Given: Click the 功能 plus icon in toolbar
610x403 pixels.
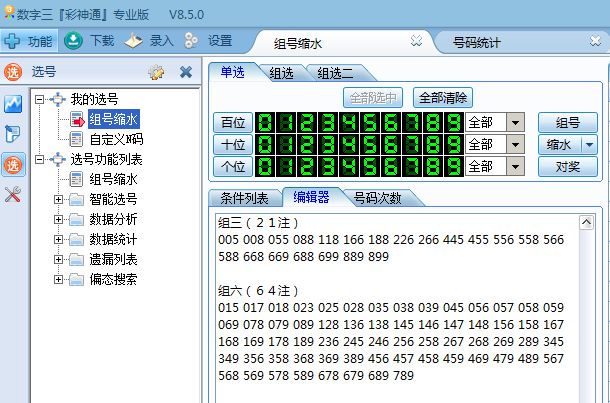Looking at the screenshot, I should [x=13, y=41].
